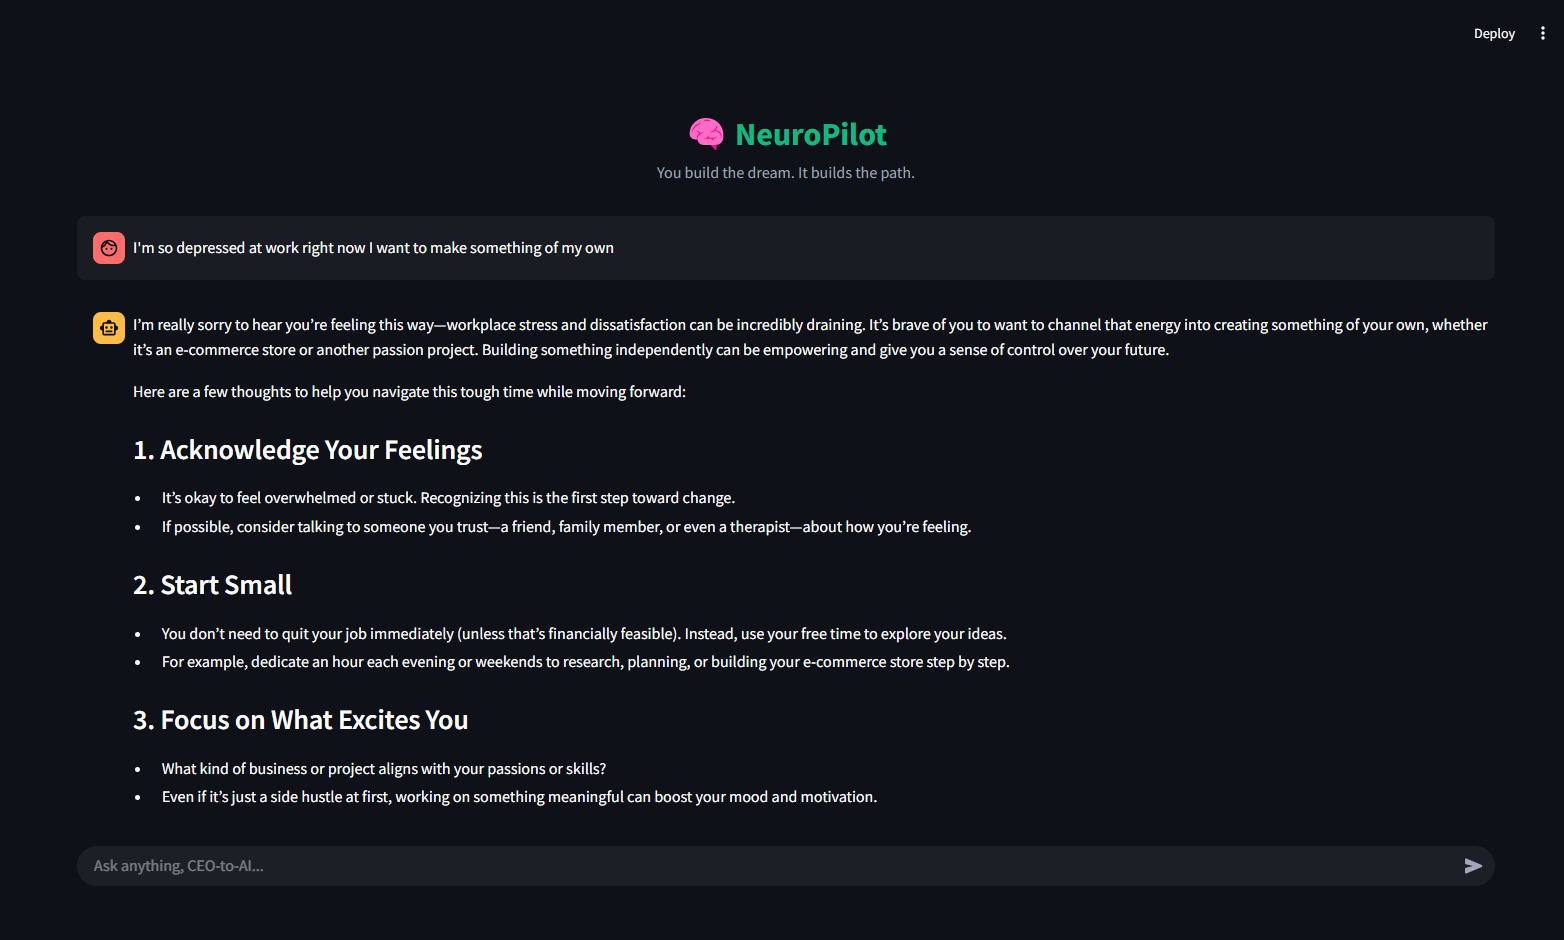Send the message with the arrow icon
The image size is (1564, 940).
pyautogui.click(x=1473, y=866)
